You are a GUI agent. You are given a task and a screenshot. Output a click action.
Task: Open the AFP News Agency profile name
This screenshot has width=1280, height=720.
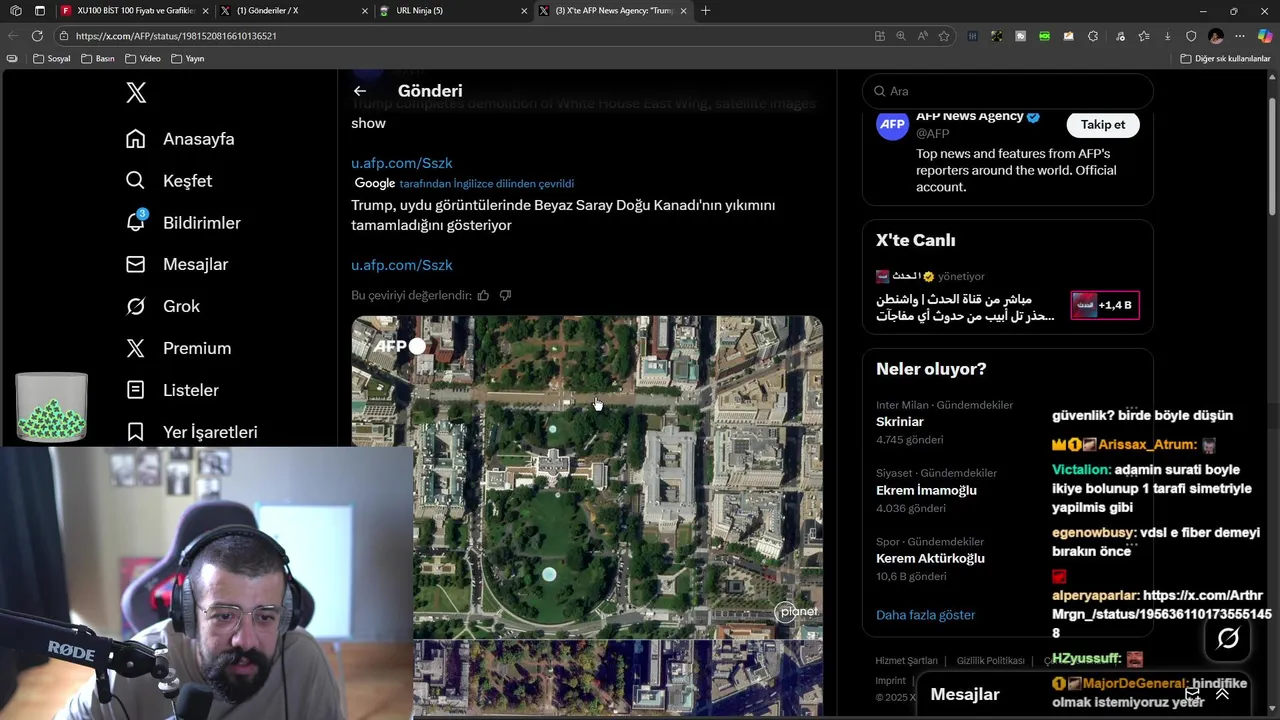[969, 117]
